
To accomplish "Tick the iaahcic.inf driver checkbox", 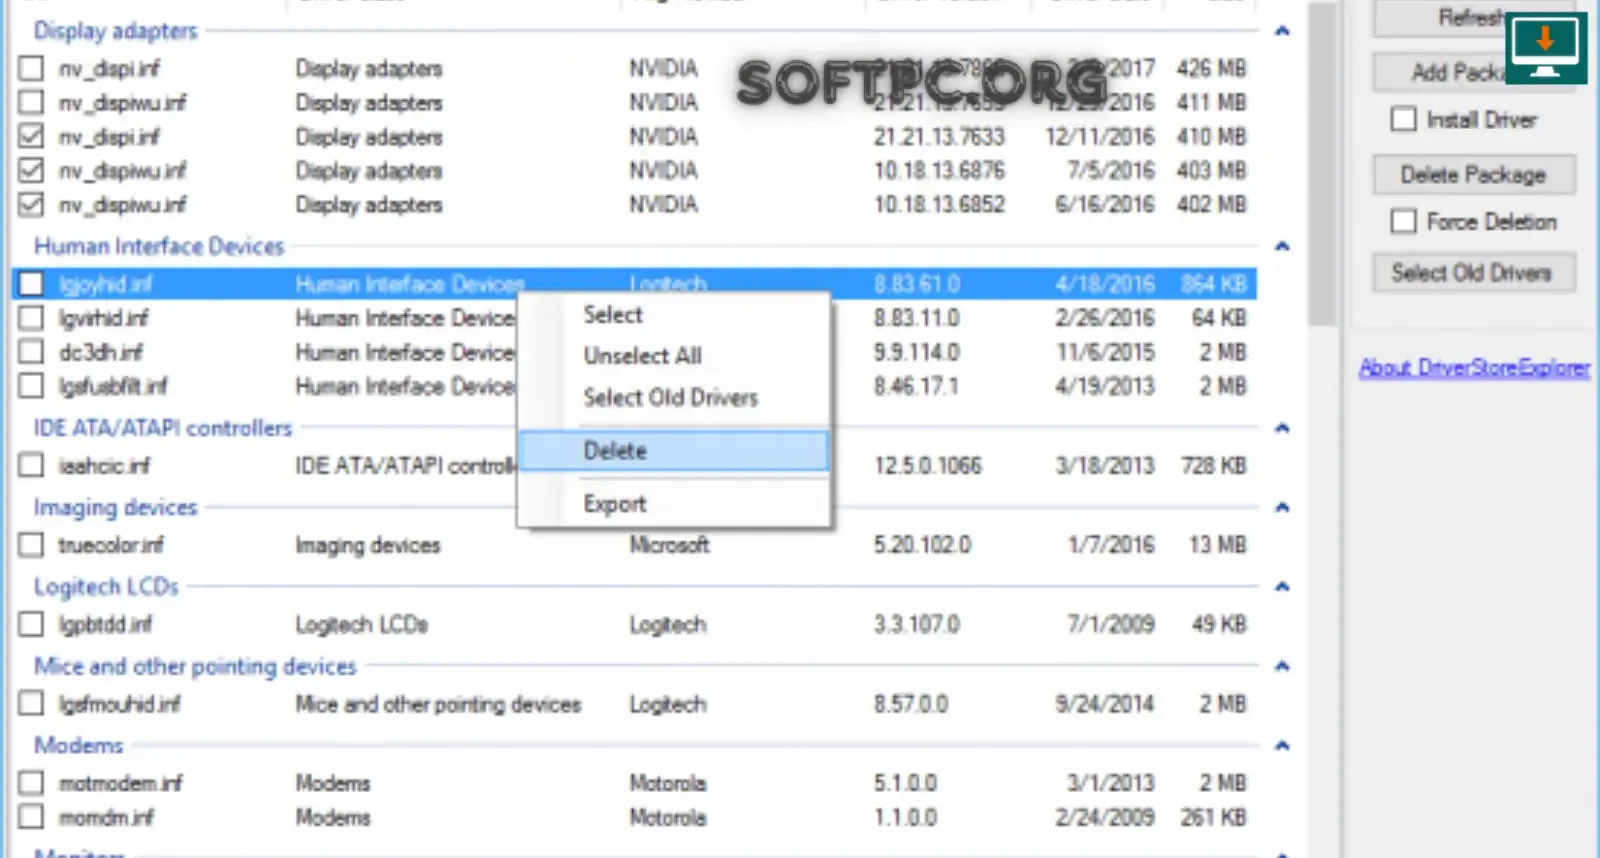I will 31,465.
